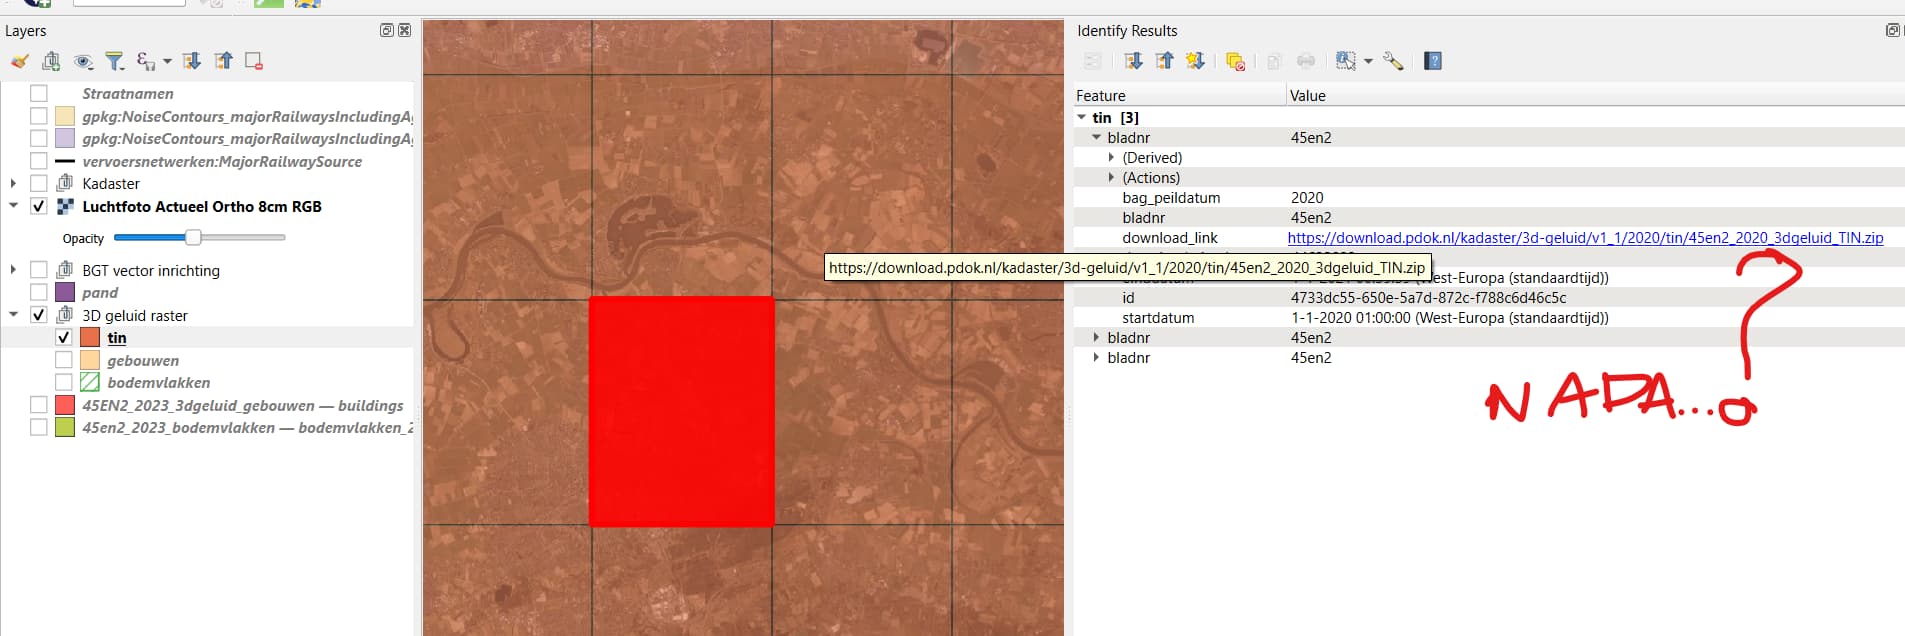
Task: Open the 45en2_2020_3dgeluid_TIN.zip download link
Action: click(x=1585, y=237)
